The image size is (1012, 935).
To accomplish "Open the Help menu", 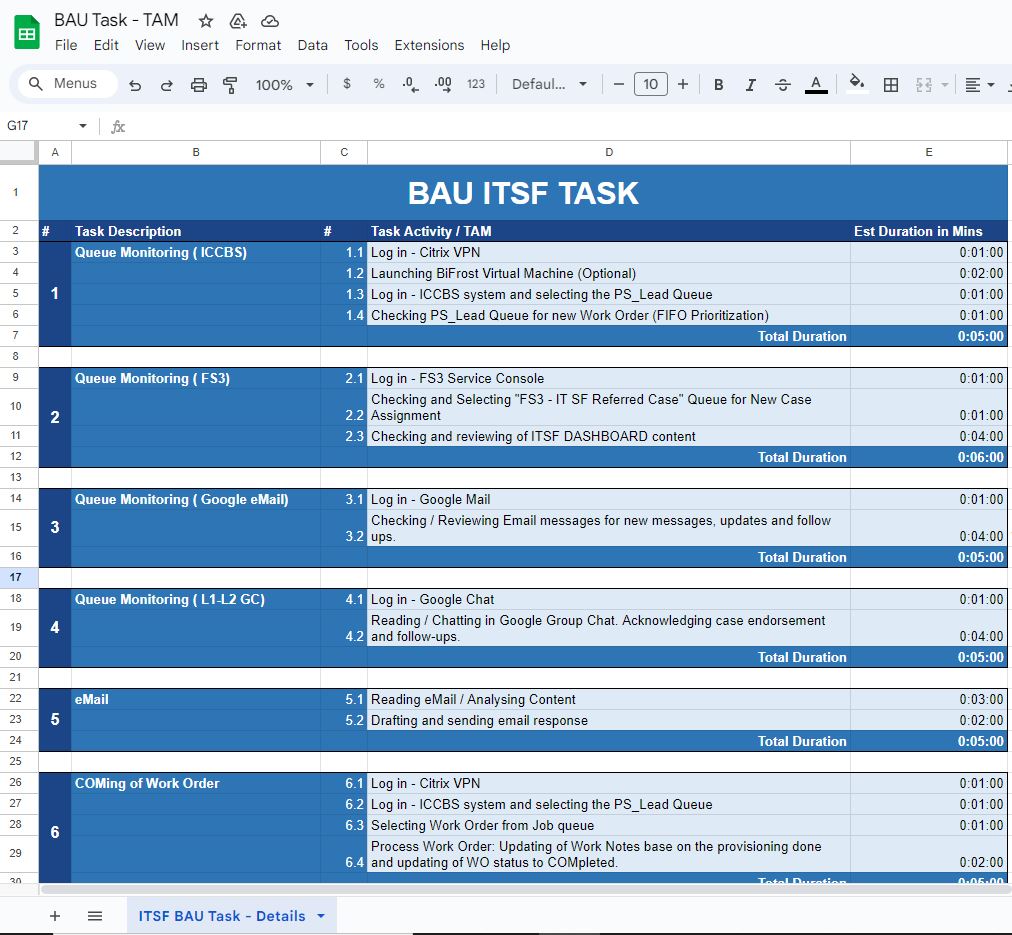I will pyautogui.click(x=495, y=45).
